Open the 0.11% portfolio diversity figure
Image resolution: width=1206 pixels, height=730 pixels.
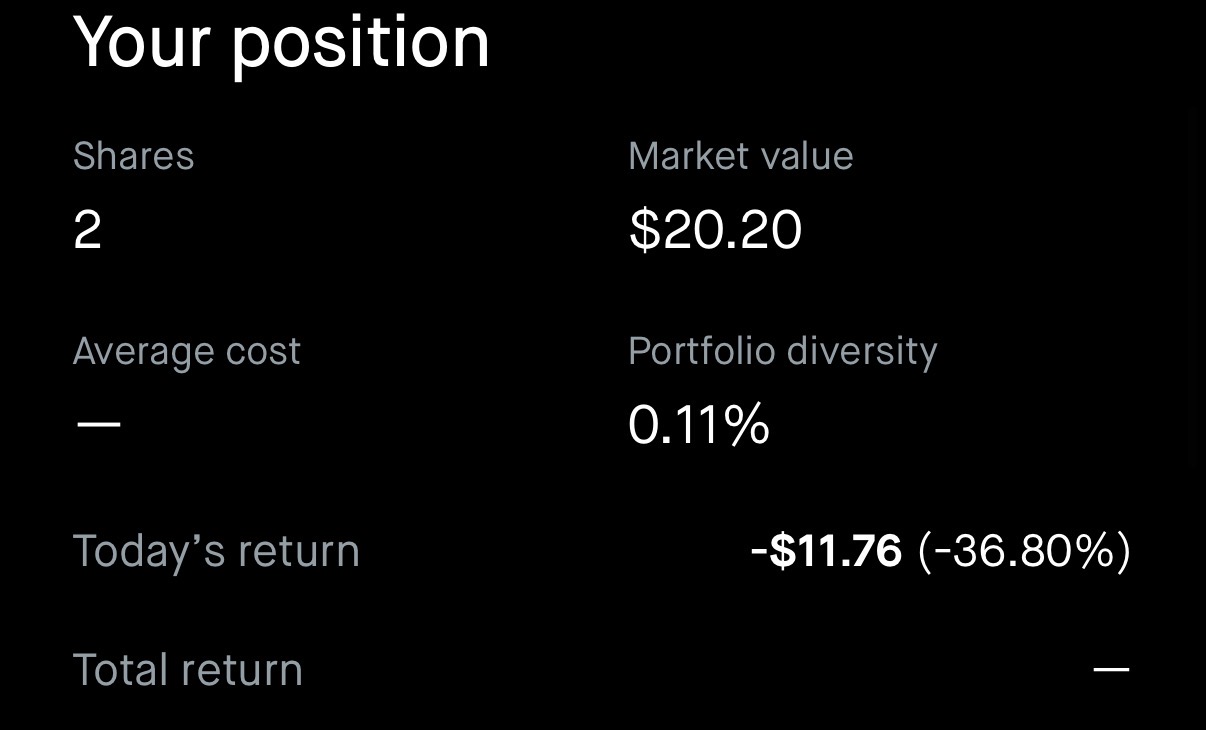point(698,424)
